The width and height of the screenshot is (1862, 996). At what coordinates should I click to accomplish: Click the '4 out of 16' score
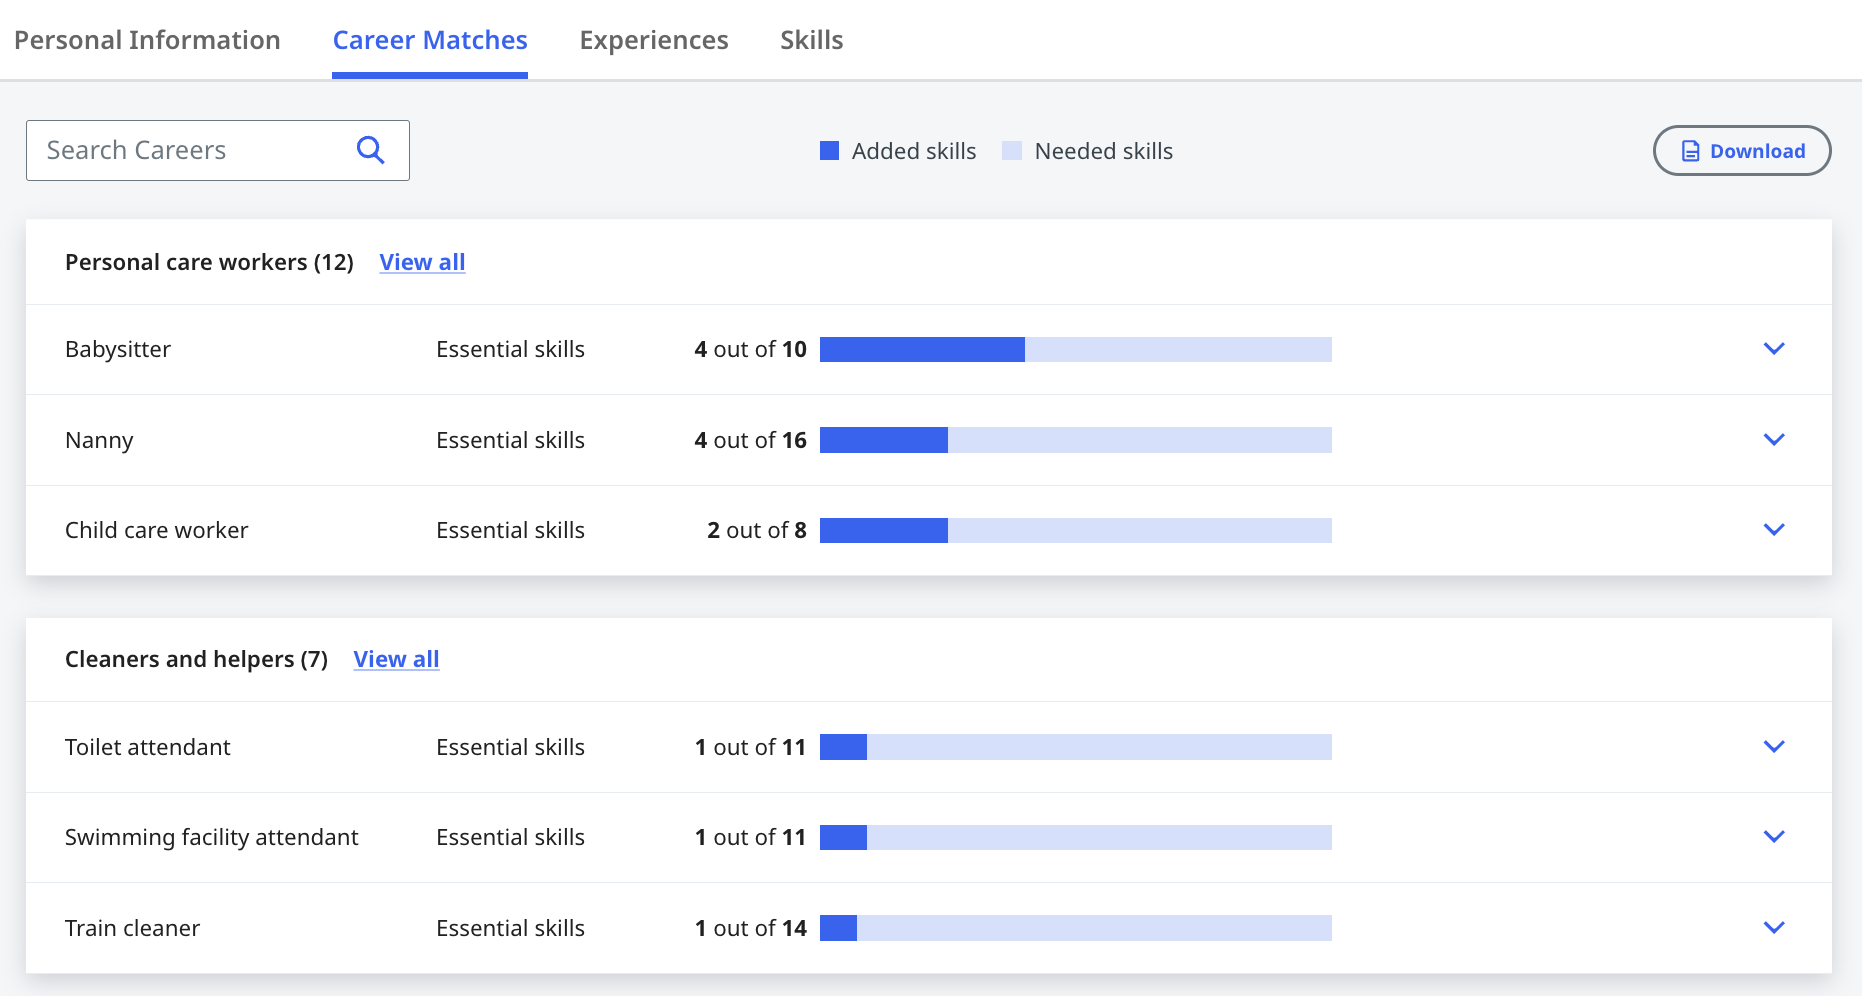(x=750, y=440)
